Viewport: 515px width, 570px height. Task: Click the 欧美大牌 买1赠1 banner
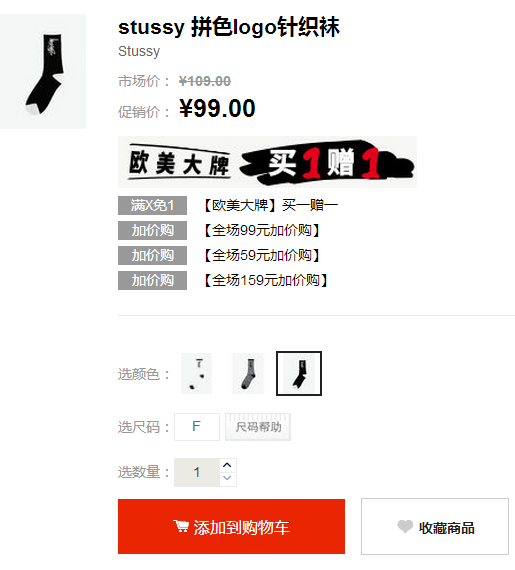tap(267, 162)
